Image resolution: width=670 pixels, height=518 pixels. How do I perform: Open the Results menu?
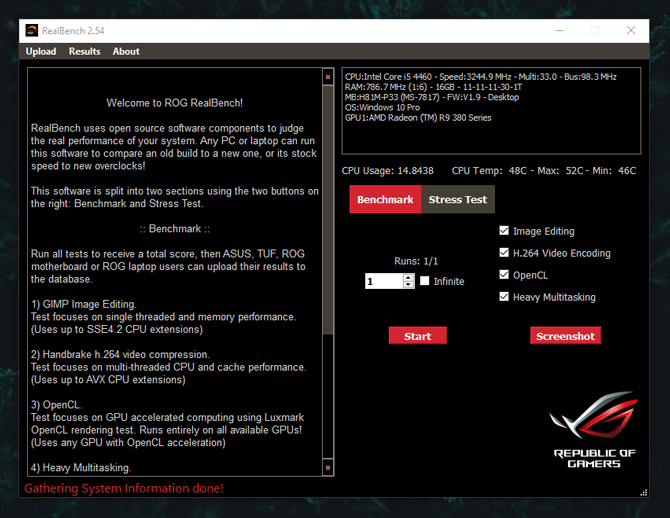pos(84,51)
